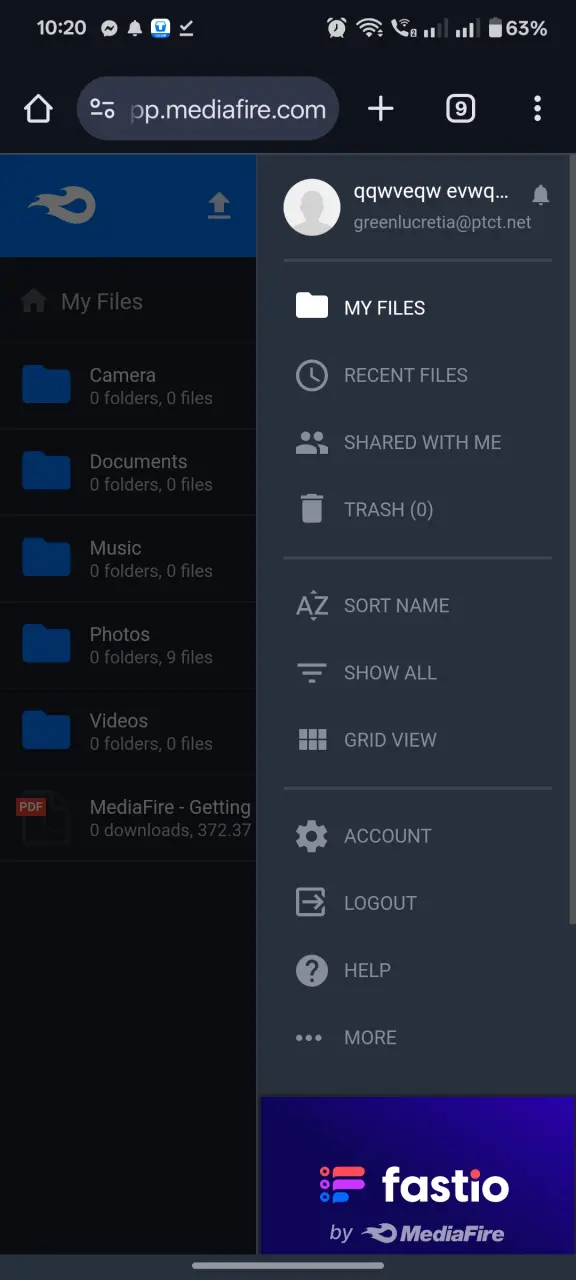Select the qqwveqw evwq account name
Image resolution: width=576 pixels, height=1280 pixels.
[x=431, y=193]
